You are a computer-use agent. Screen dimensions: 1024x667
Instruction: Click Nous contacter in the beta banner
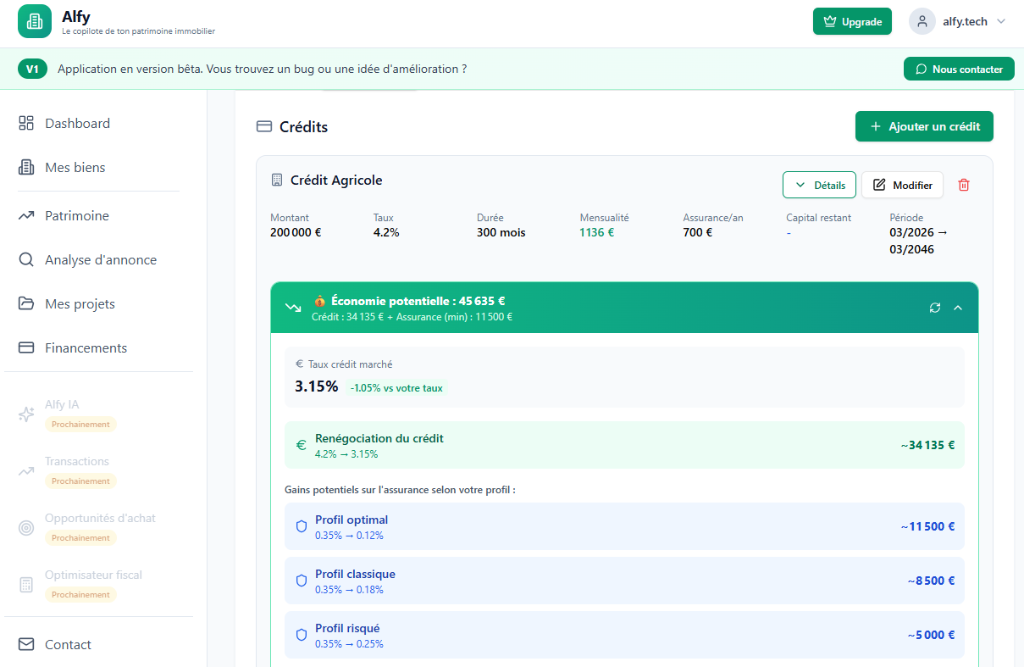point(959,69)
